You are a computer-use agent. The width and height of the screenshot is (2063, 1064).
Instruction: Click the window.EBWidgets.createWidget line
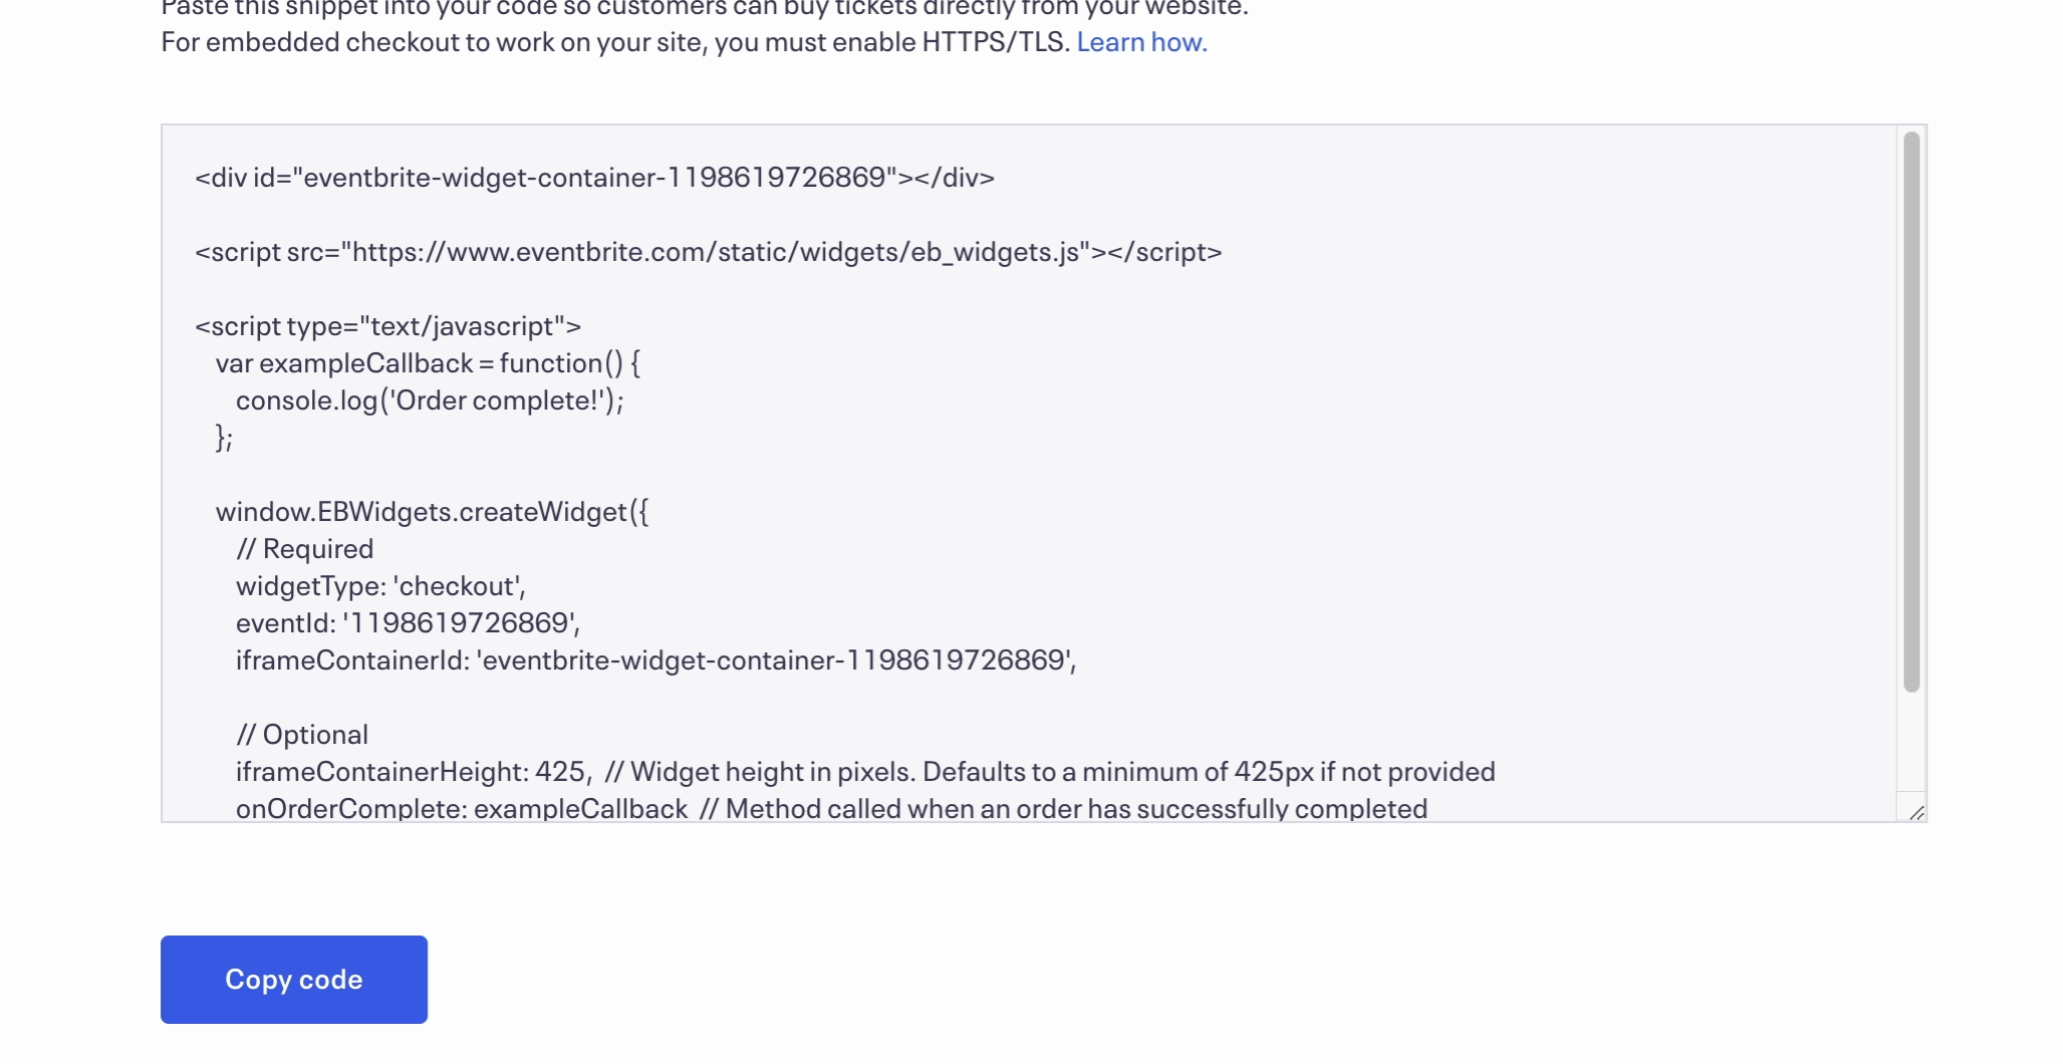tap(432, 512)
